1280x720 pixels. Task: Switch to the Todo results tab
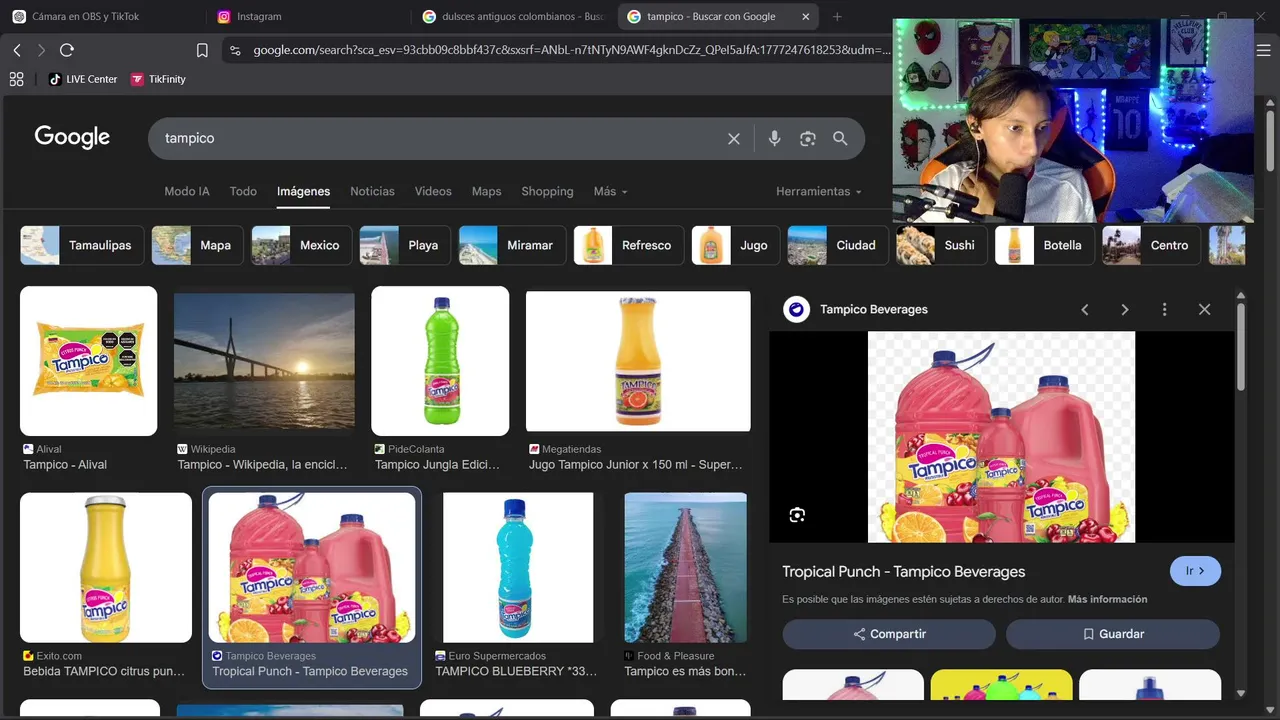point(243,191)
